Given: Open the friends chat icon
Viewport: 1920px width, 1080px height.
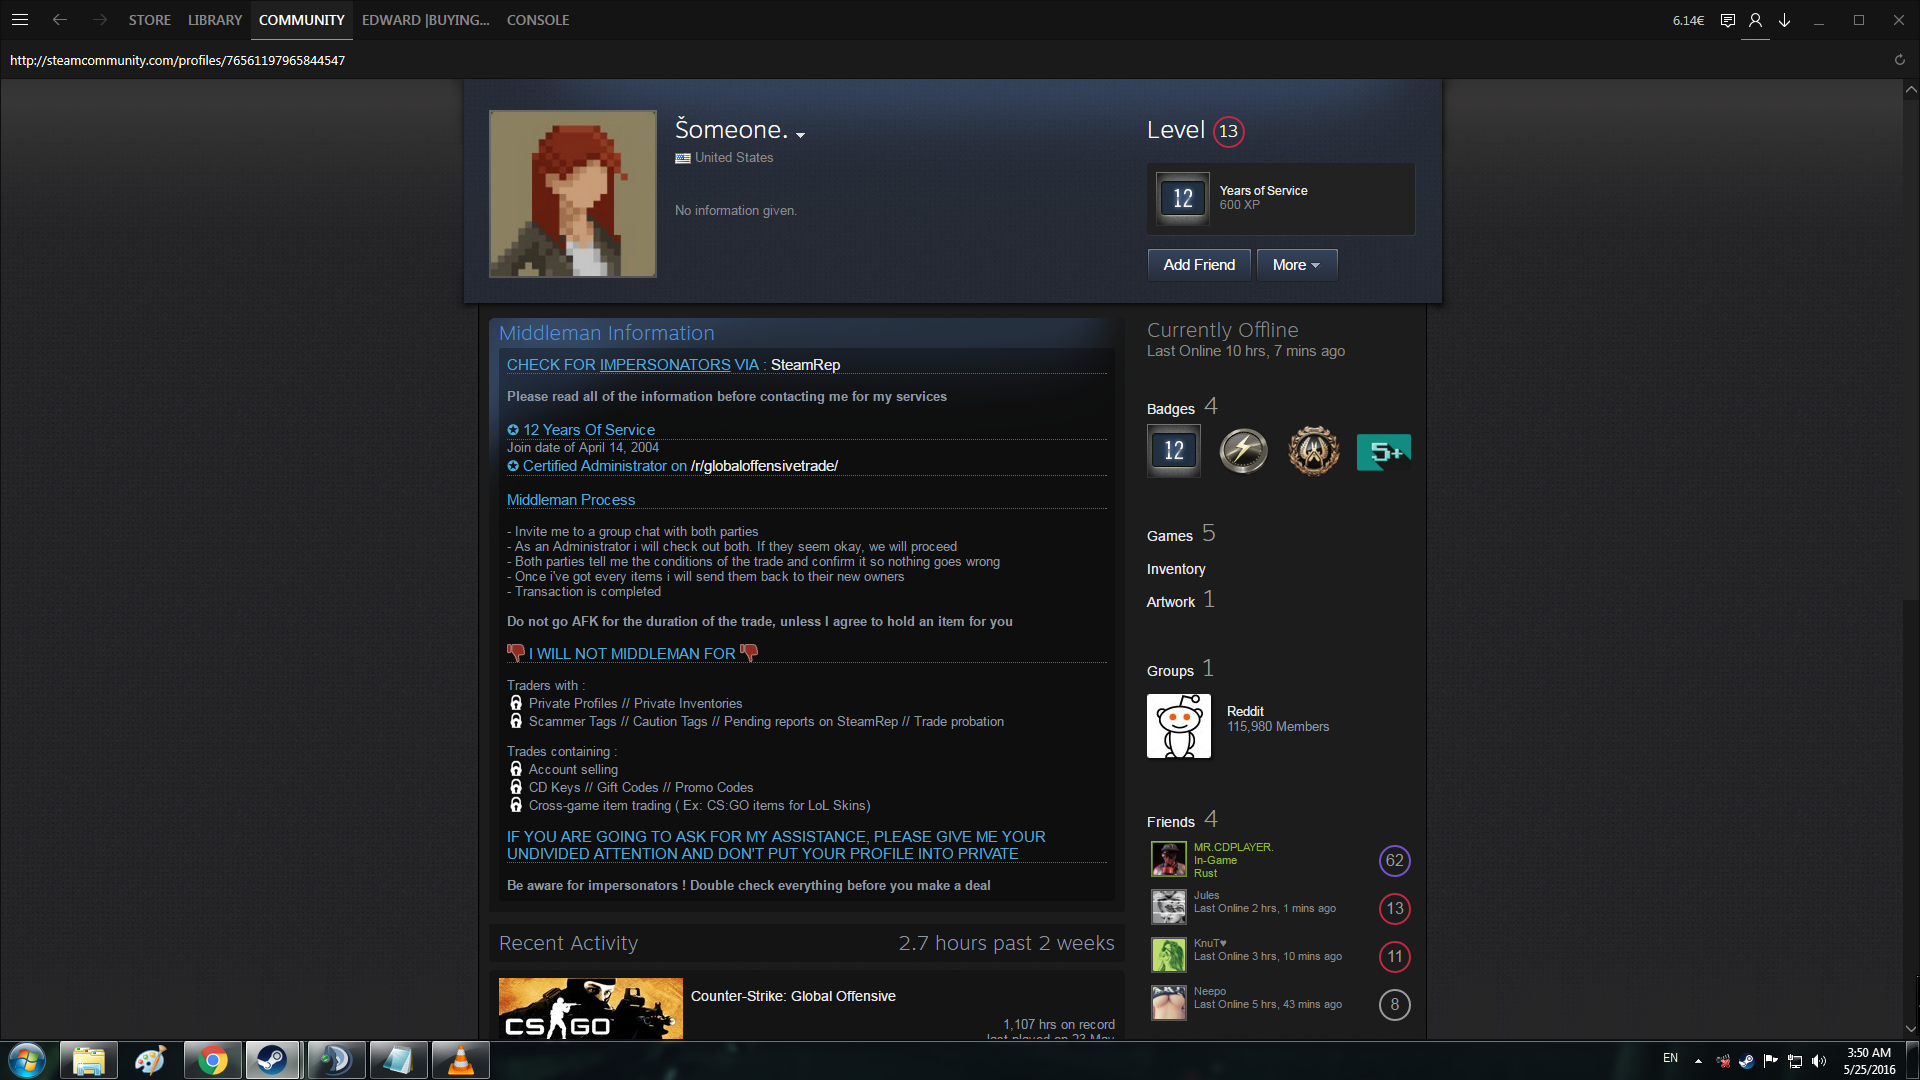Looking at the screenshot, I should pos(1727,20).
